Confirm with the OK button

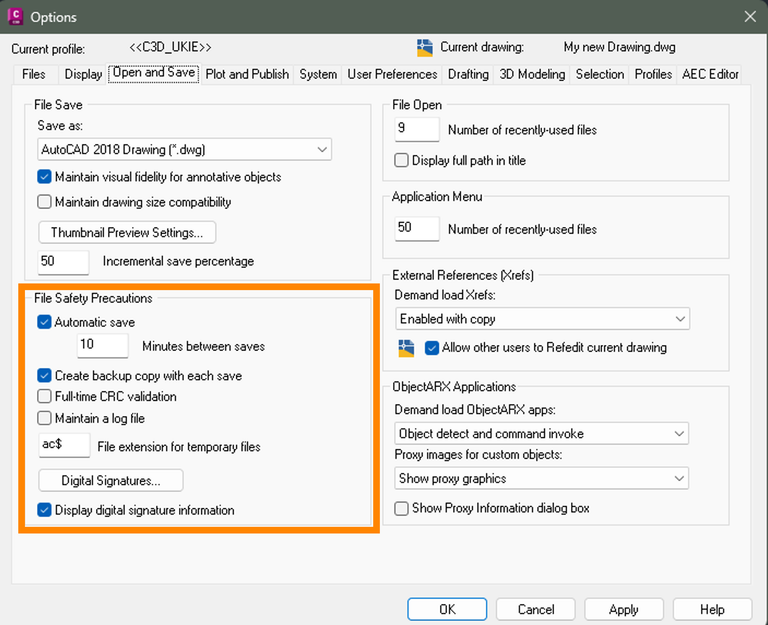point(447,609)
